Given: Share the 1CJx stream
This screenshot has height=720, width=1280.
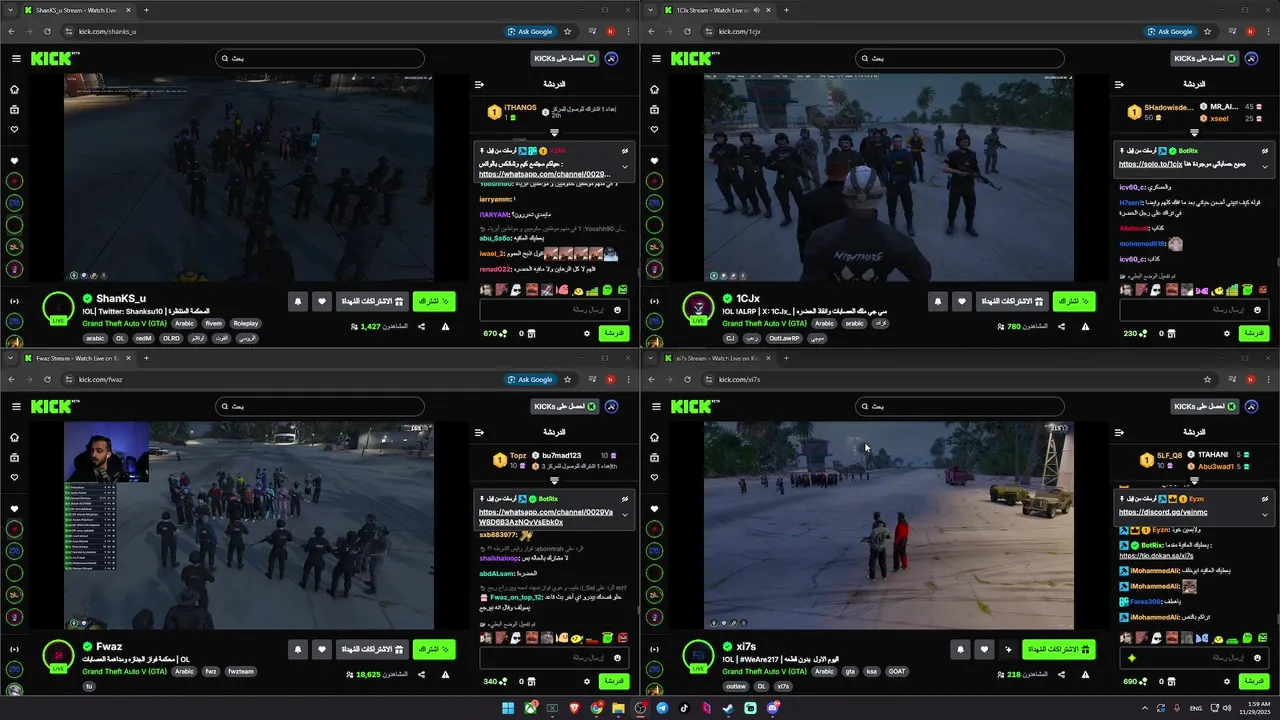Looking at the screenshot, I should 1061,327.
